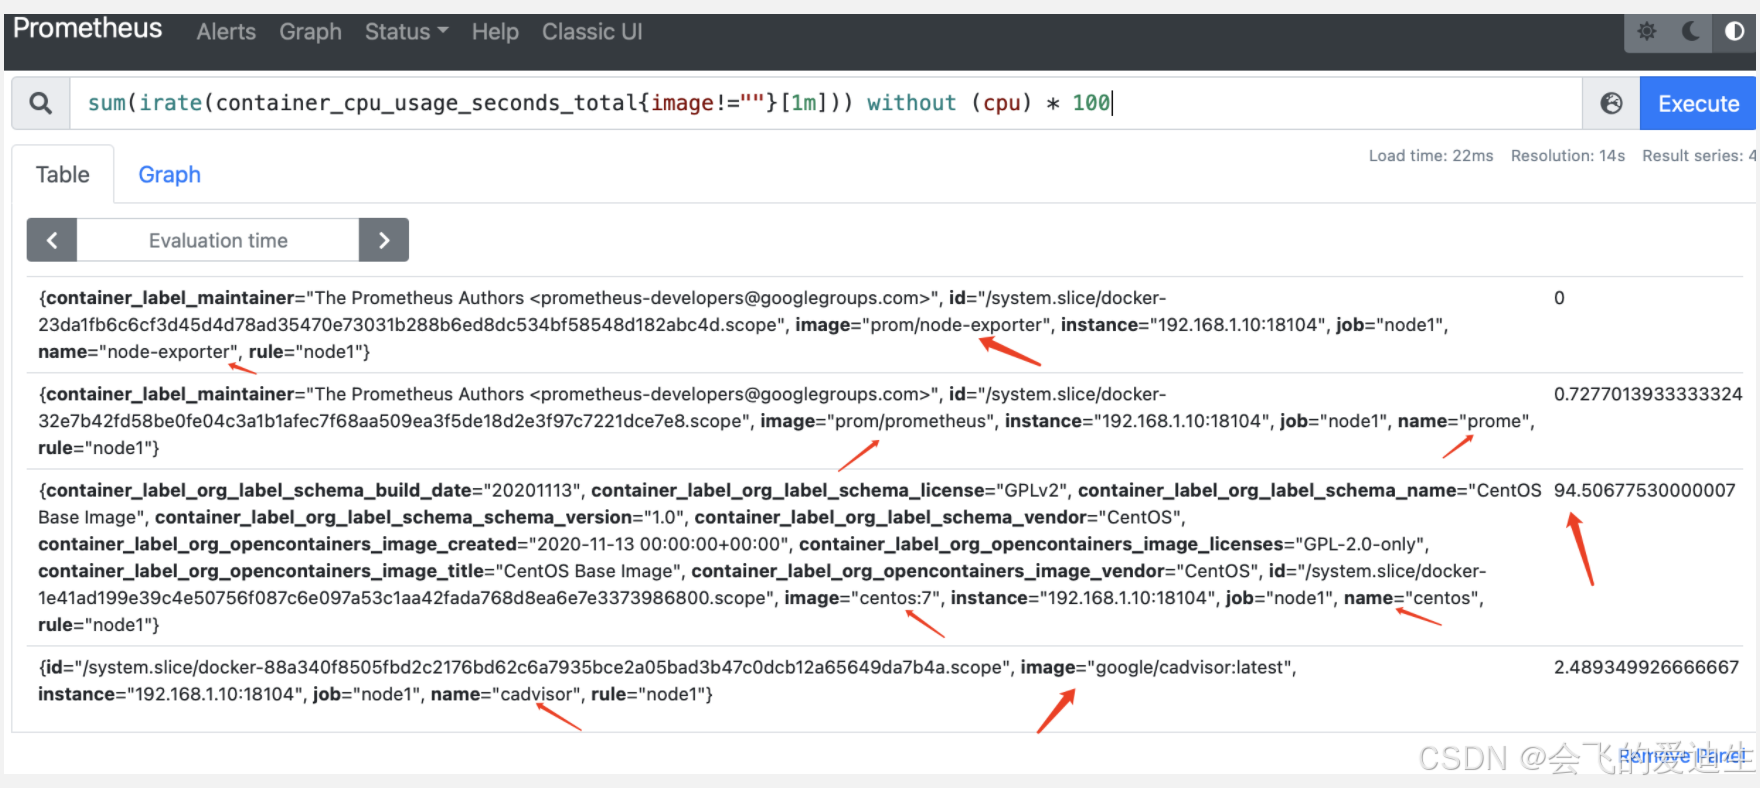The height and width of the screenshot is (788, 1760).
Task: Click the Prometheus brand logo
Action: coord(87,29)
